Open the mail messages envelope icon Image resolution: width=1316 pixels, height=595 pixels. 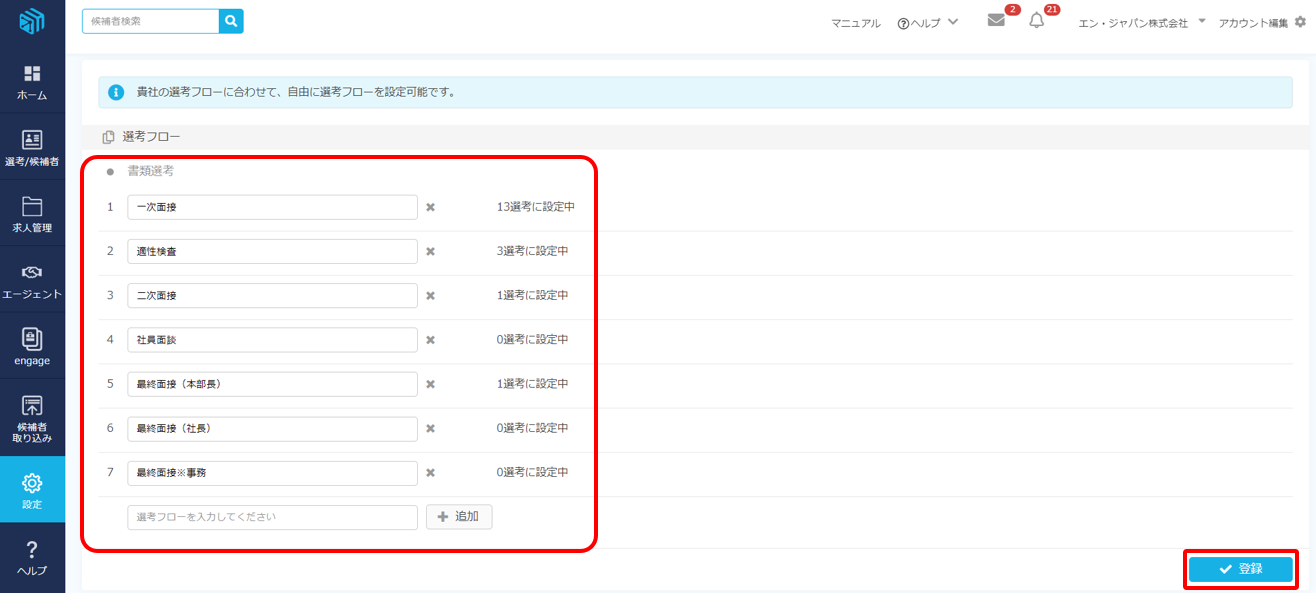(x=996, y=21)
